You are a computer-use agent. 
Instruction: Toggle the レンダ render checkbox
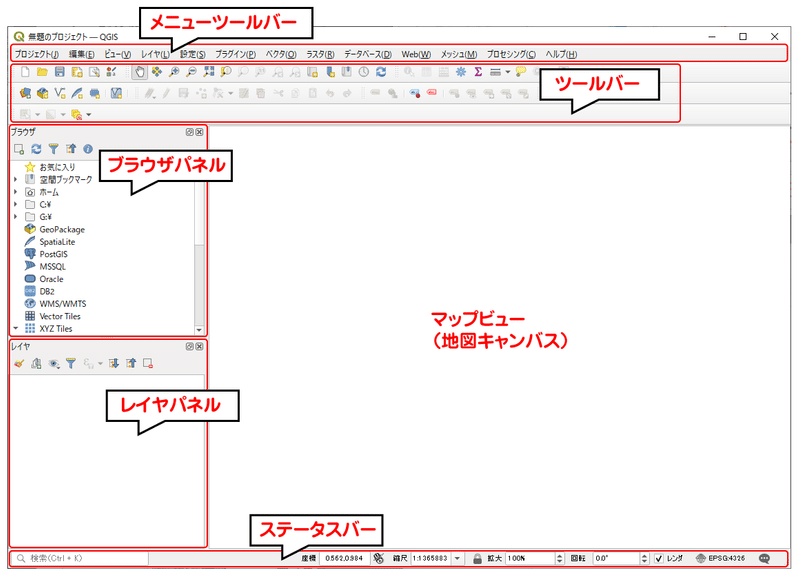click(x=659, y=558)
